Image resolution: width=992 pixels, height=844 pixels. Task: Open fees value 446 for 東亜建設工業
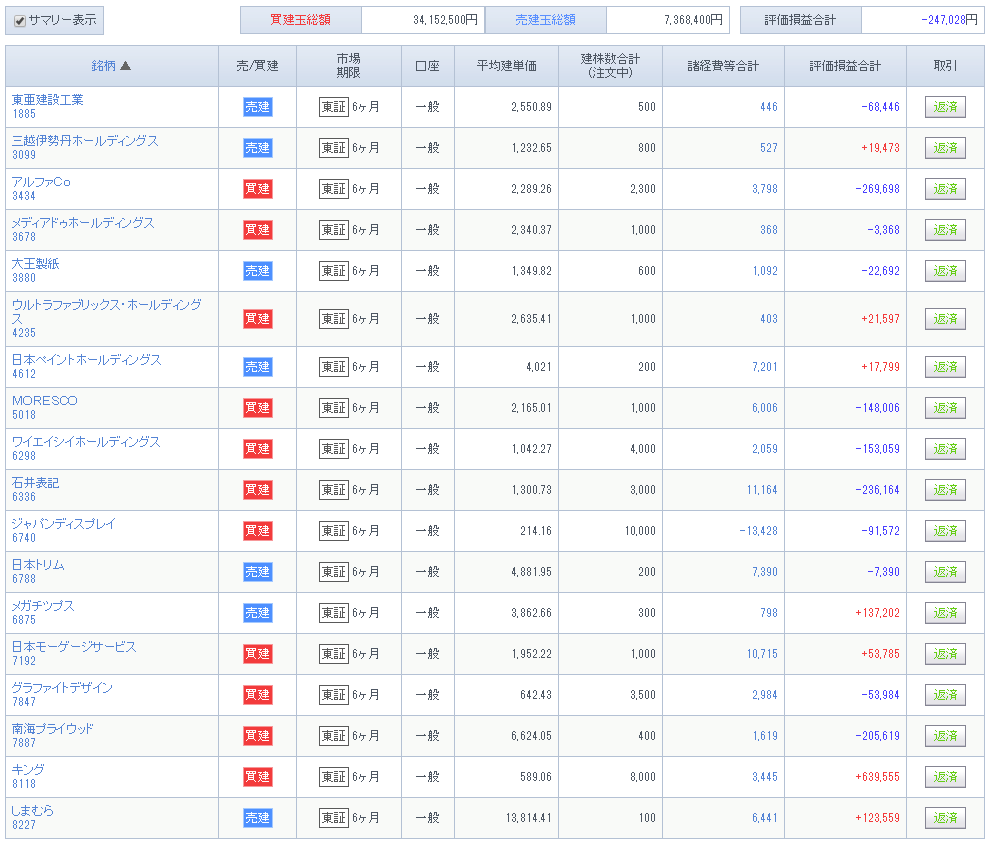(x=769, y=107)
